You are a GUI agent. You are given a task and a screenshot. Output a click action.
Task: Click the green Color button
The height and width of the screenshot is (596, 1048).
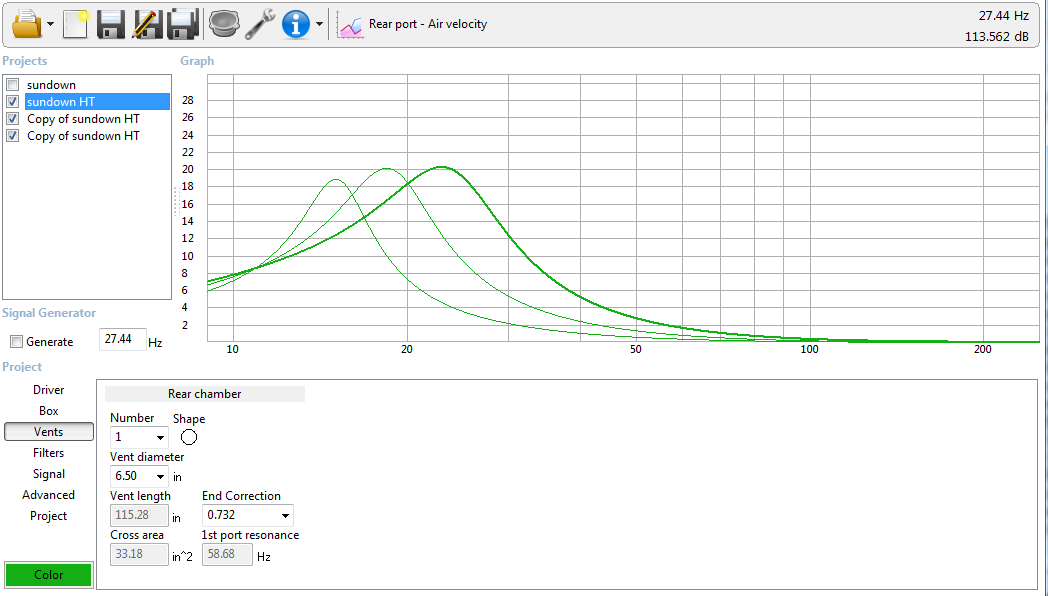pyautogui.click(x=49, y=575)
